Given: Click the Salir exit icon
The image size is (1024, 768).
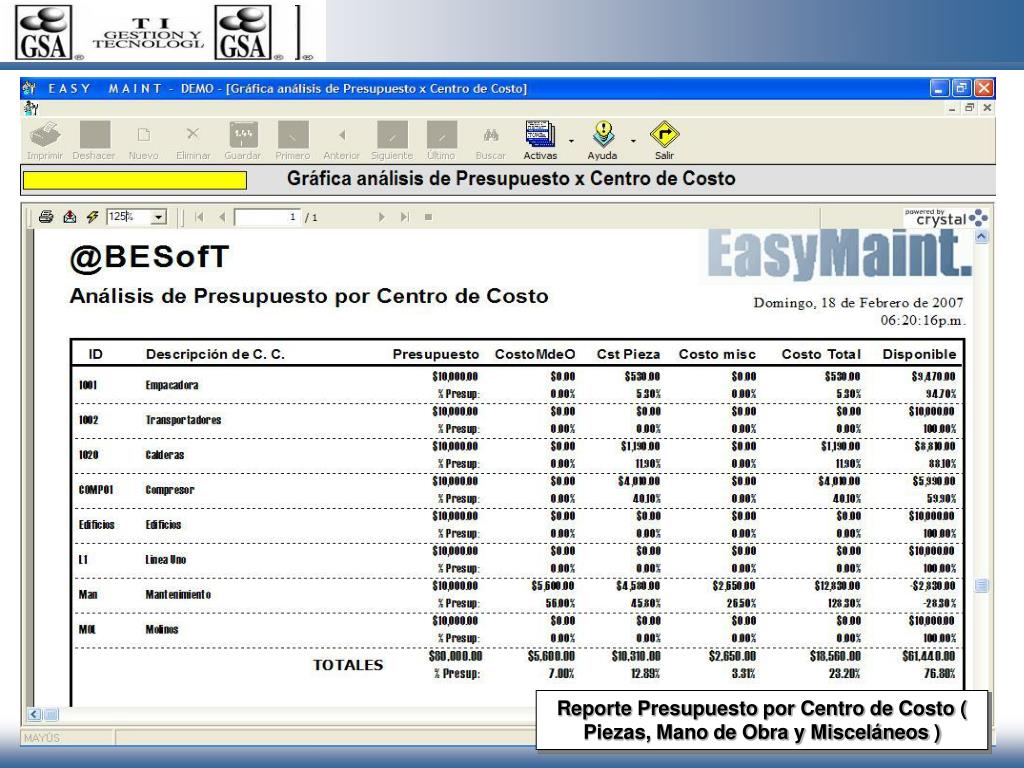Looking at the screenshot, I should (x=664, y=135).
